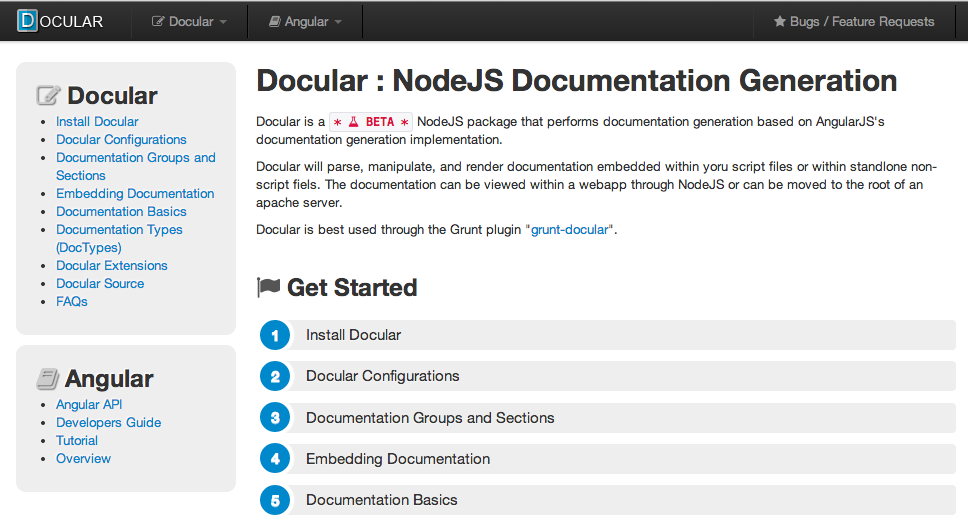Open the Docular Source sidebar link
The height and width of the screenshot is (523, 968).
point(100,283)
